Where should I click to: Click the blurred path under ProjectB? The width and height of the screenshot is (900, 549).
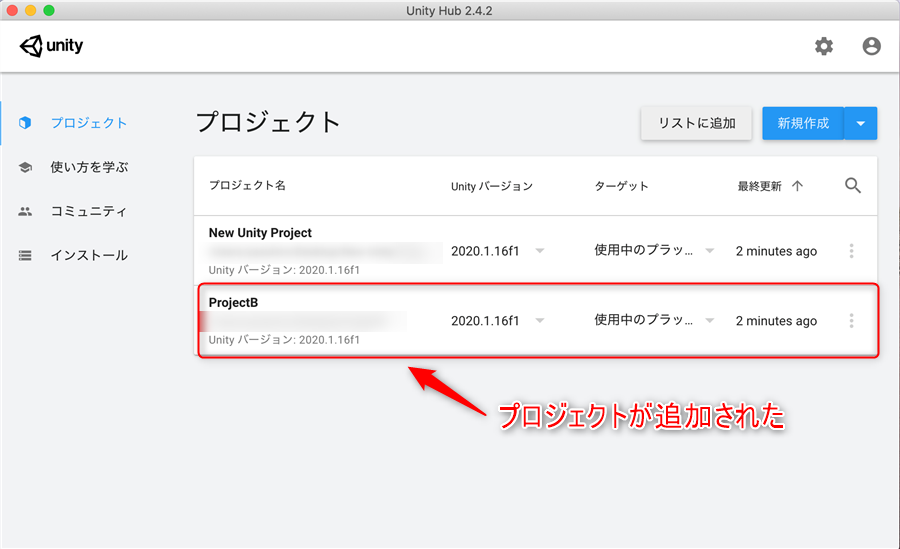click(304, 322)
